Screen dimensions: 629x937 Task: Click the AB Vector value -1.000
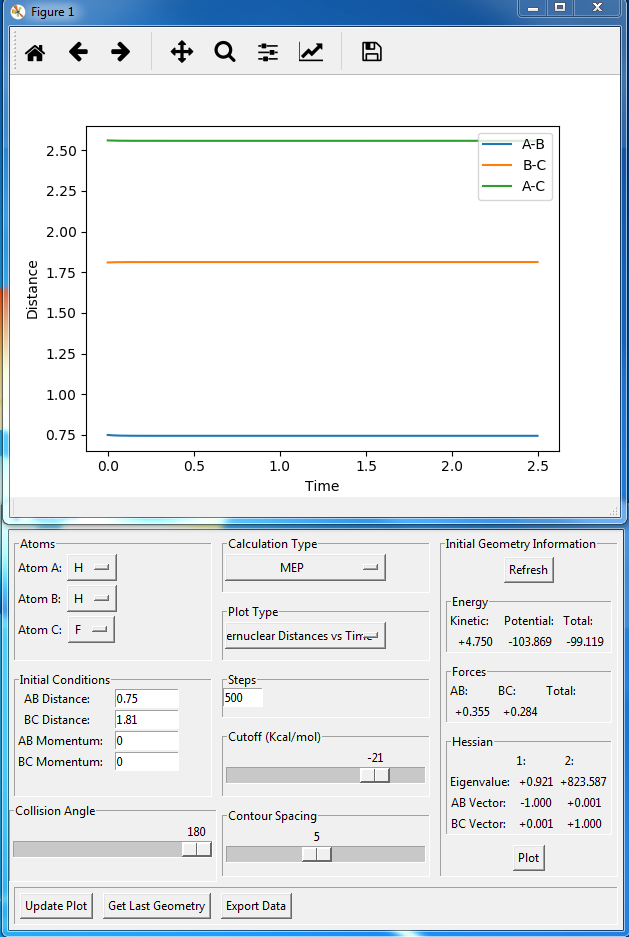(x=536, y=803)
